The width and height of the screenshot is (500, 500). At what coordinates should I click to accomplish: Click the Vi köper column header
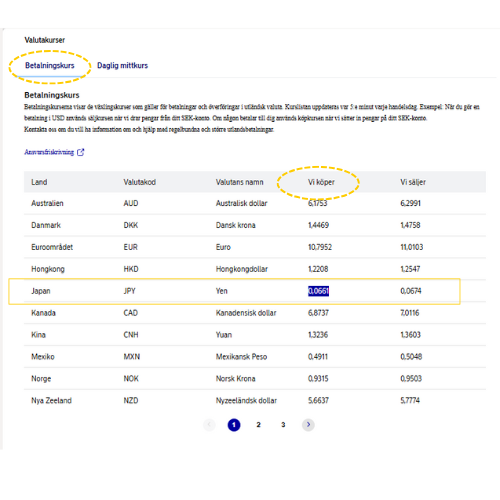pos(321,182)
